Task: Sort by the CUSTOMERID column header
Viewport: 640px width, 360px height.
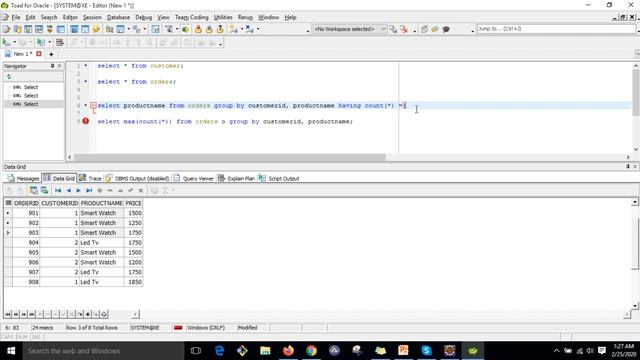Action: point(60,203)
